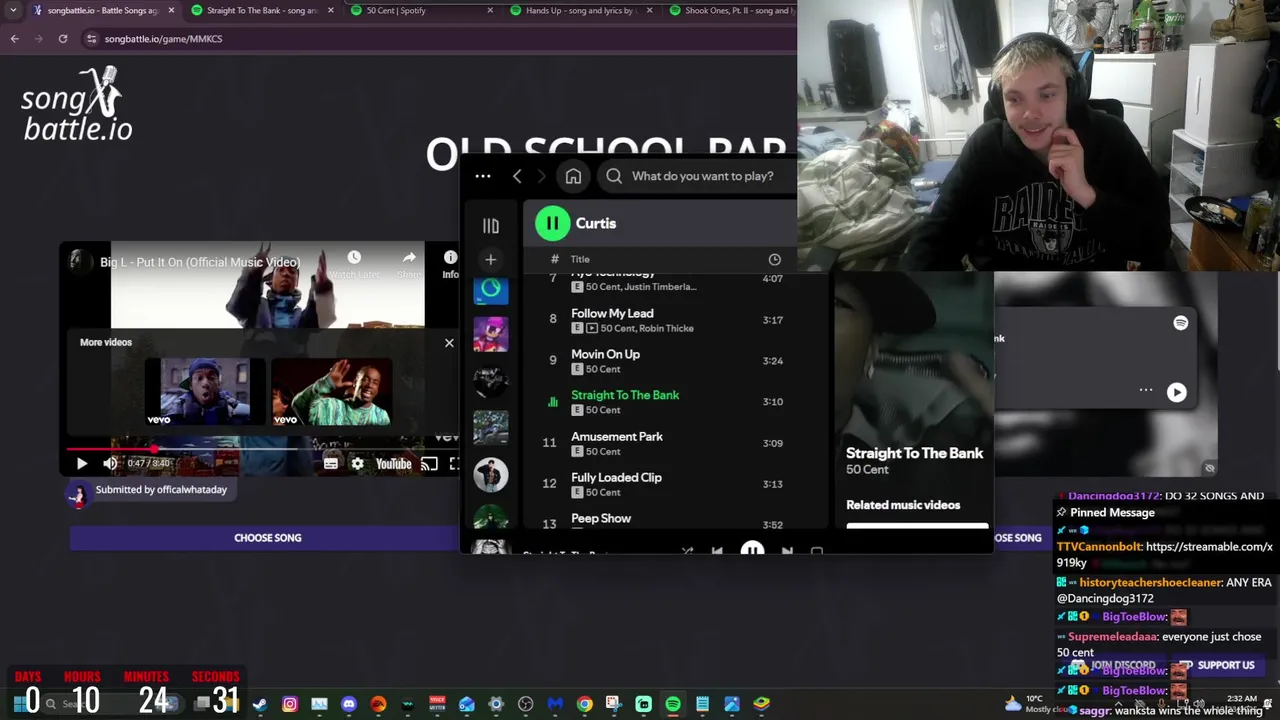Open the YouTube Share option

pyautogui.click(x=409, y=264)
